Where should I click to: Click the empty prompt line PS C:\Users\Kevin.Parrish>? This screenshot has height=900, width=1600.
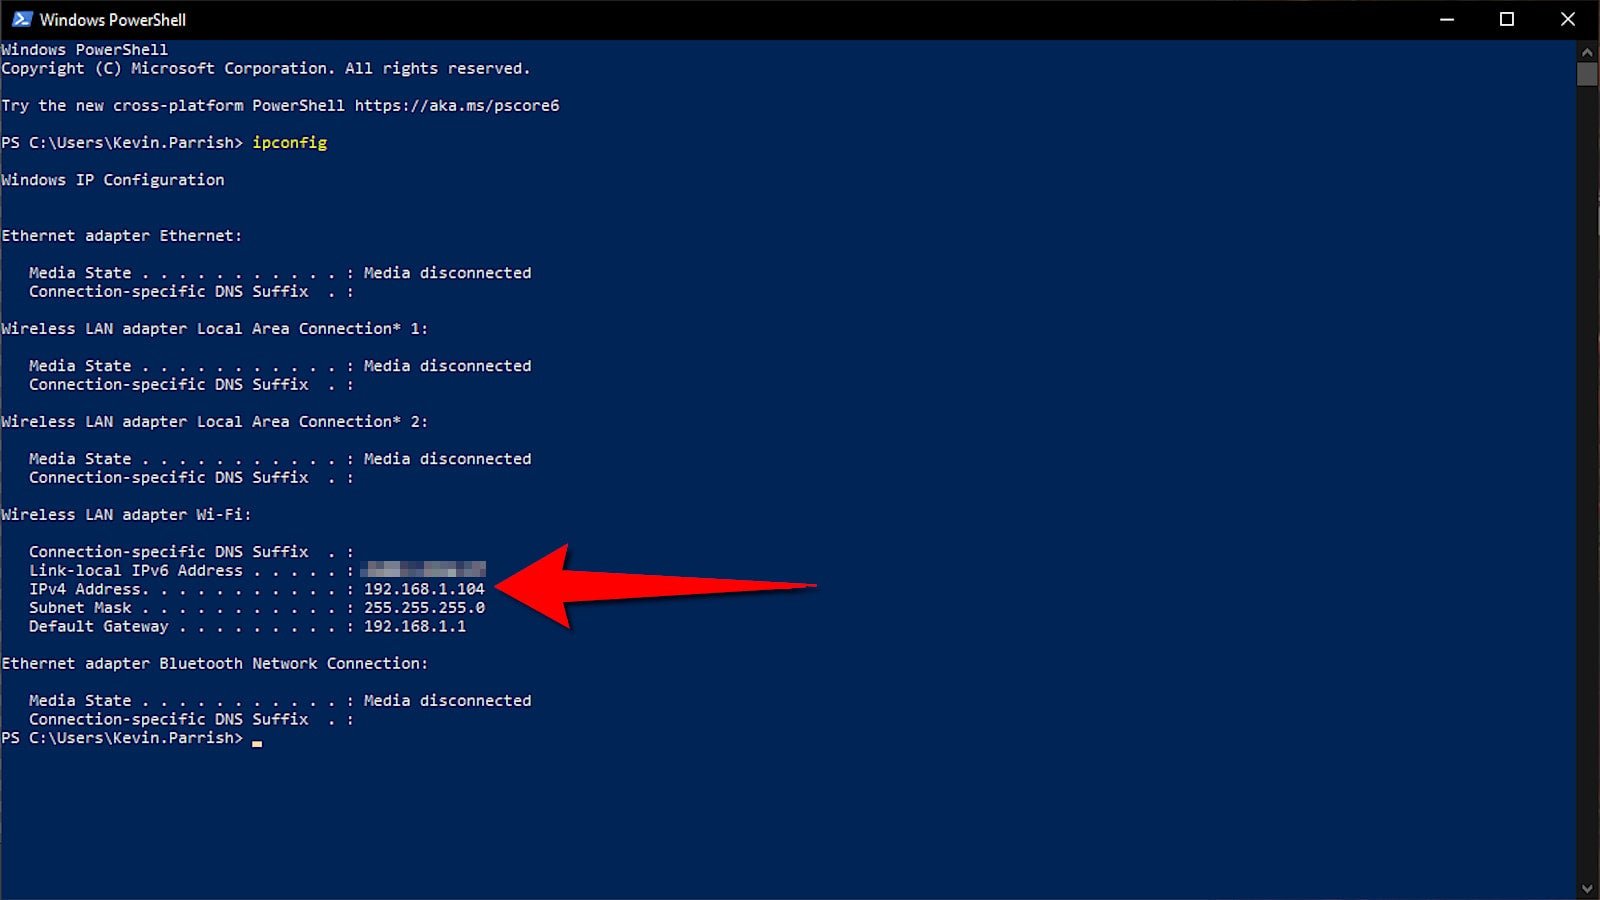click(124, 737)
